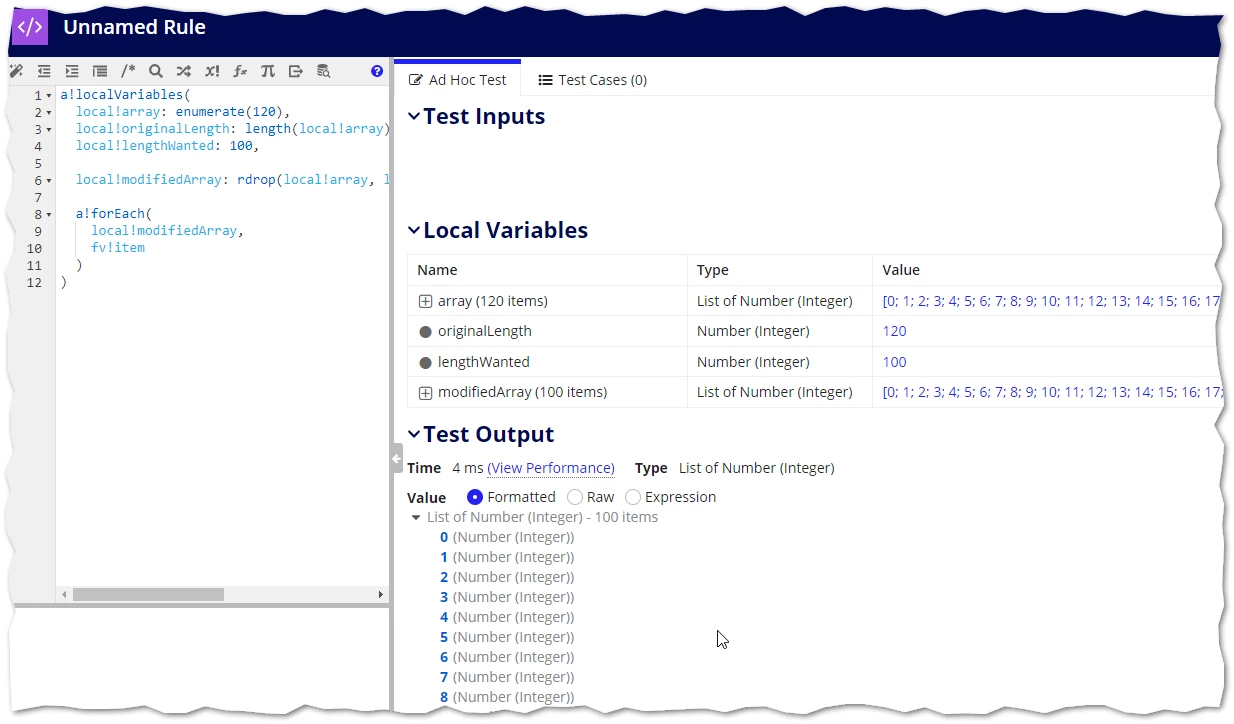The width and height of the screenshot is (1234, 724).
Task: Click the indent code toolbar icon
Action: click(72, 71)
